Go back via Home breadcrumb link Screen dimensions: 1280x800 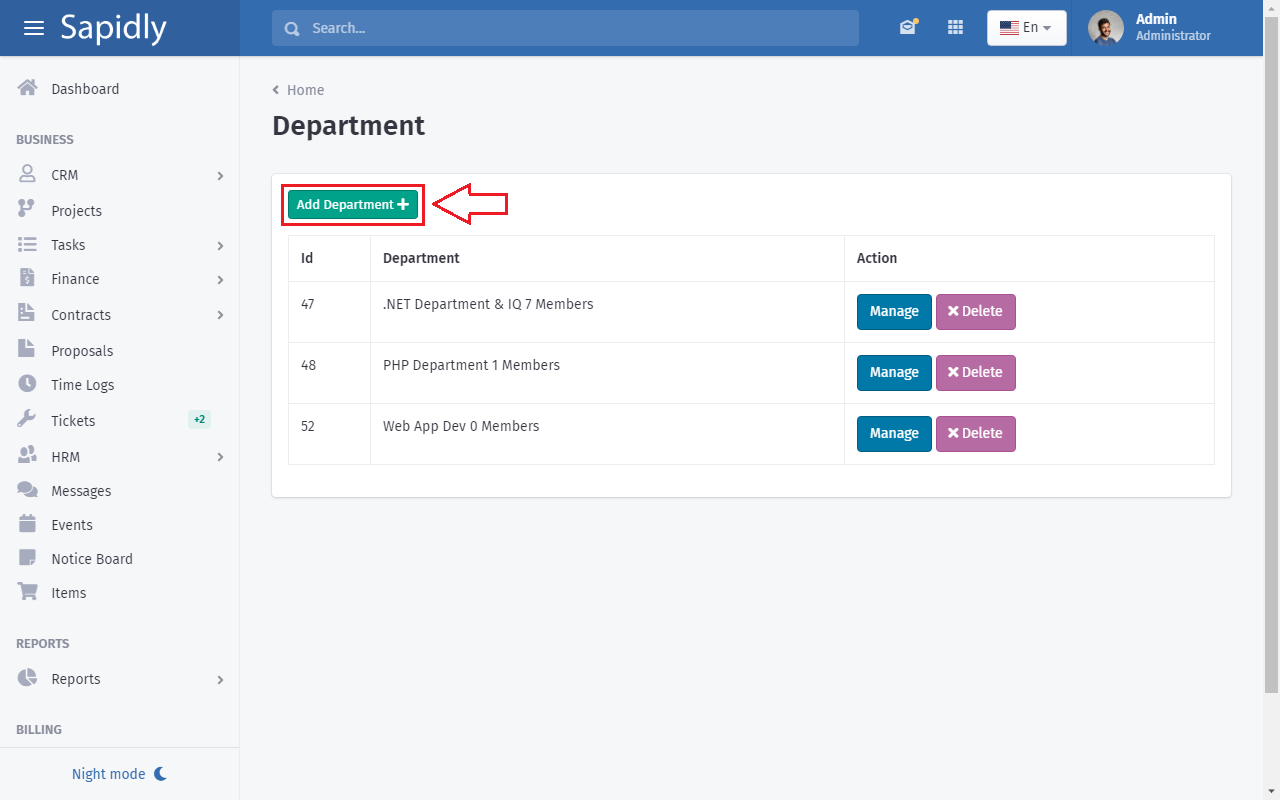click(x=305, y=90)
